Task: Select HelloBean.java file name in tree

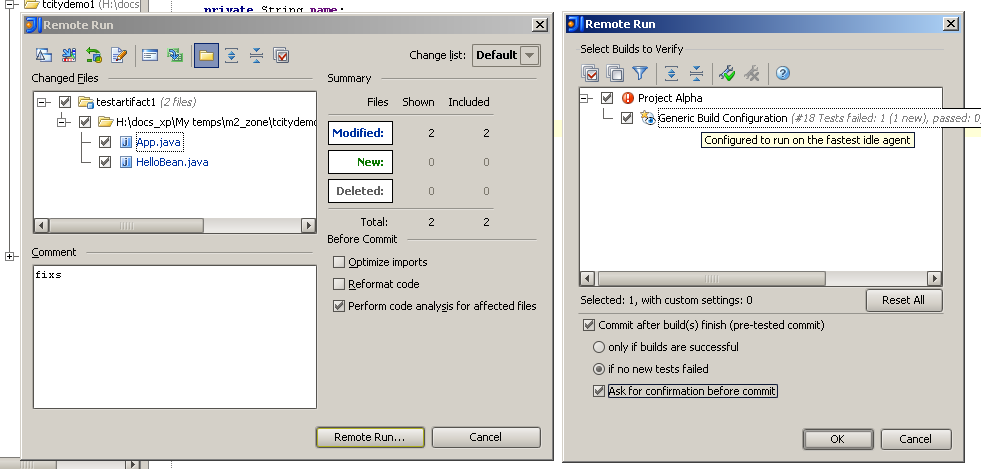Action: pyautogui.click(x=172, y=163)
